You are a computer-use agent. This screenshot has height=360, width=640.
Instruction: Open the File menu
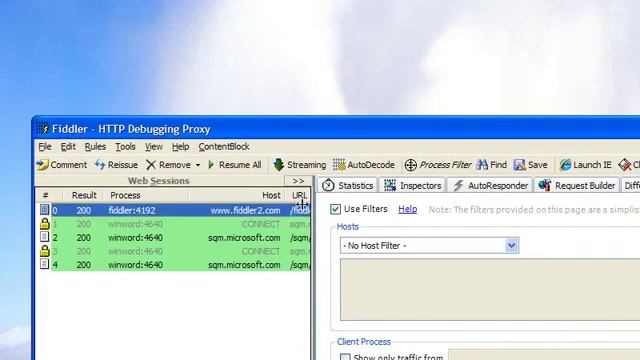pyautogui.click(x=45, y=147)
